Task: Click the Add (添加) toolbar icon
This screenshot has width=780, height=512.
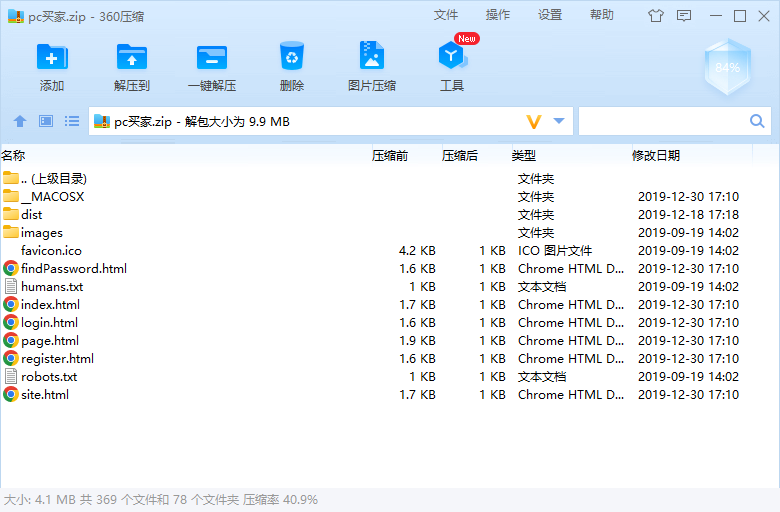Action: (x=52, y=58)
